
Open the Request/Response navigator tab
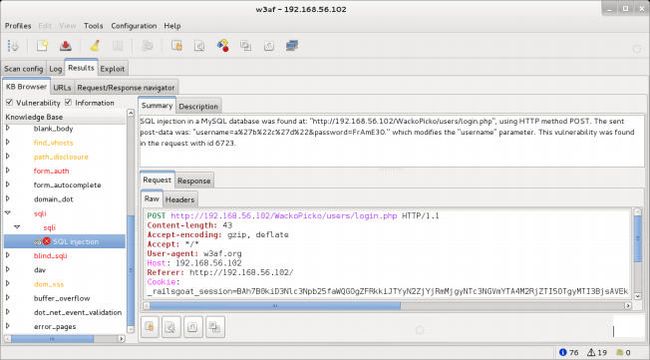pos(126,88)
